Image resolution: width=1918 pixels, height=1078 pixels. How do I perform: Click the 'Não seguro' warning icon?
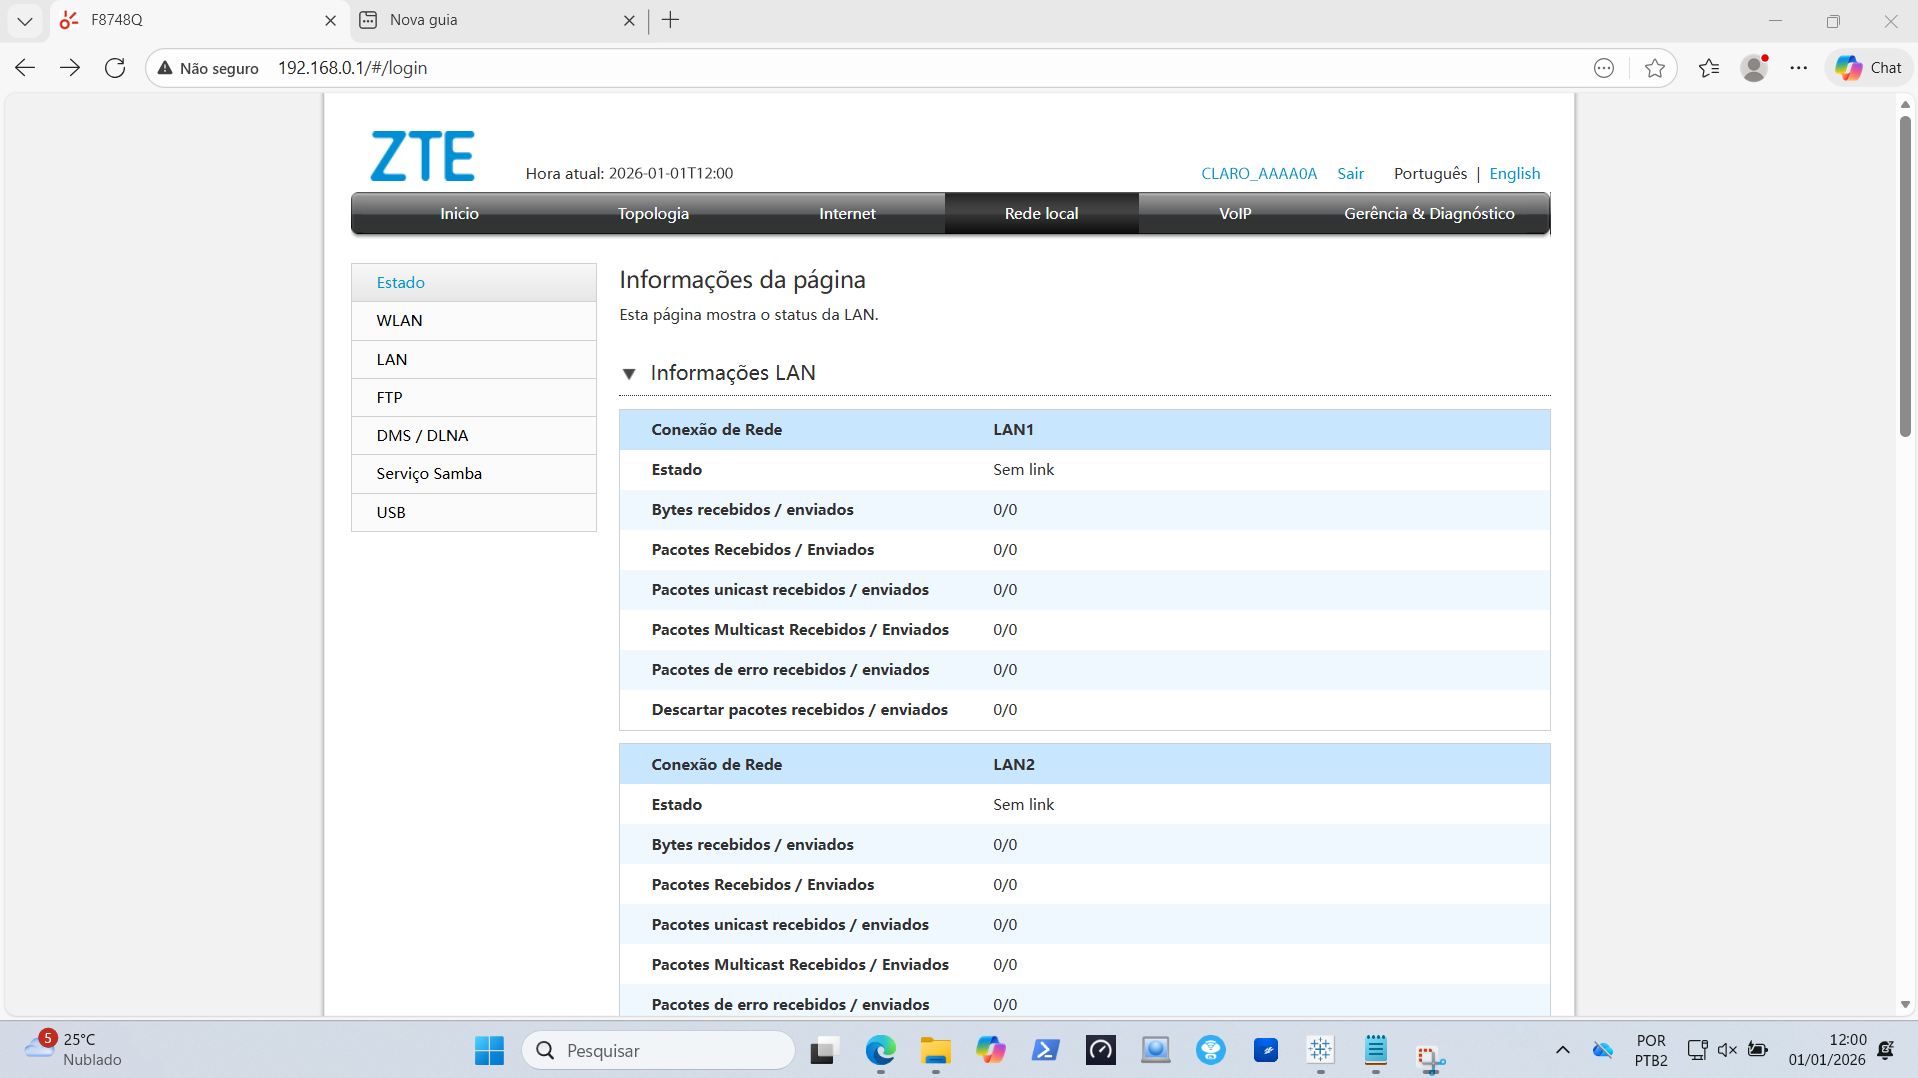click(165, 68)
